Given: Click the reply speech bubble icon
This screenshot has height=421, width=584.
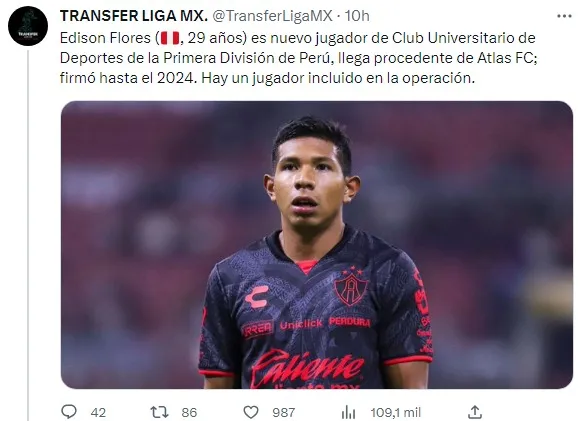Looking at the screenshot, I should pos(69,412).
